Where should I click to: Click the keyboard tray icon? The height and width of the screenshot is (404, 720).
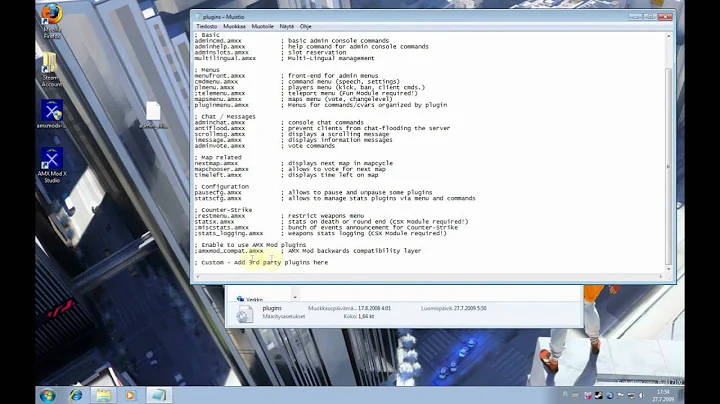coord(575,395)
